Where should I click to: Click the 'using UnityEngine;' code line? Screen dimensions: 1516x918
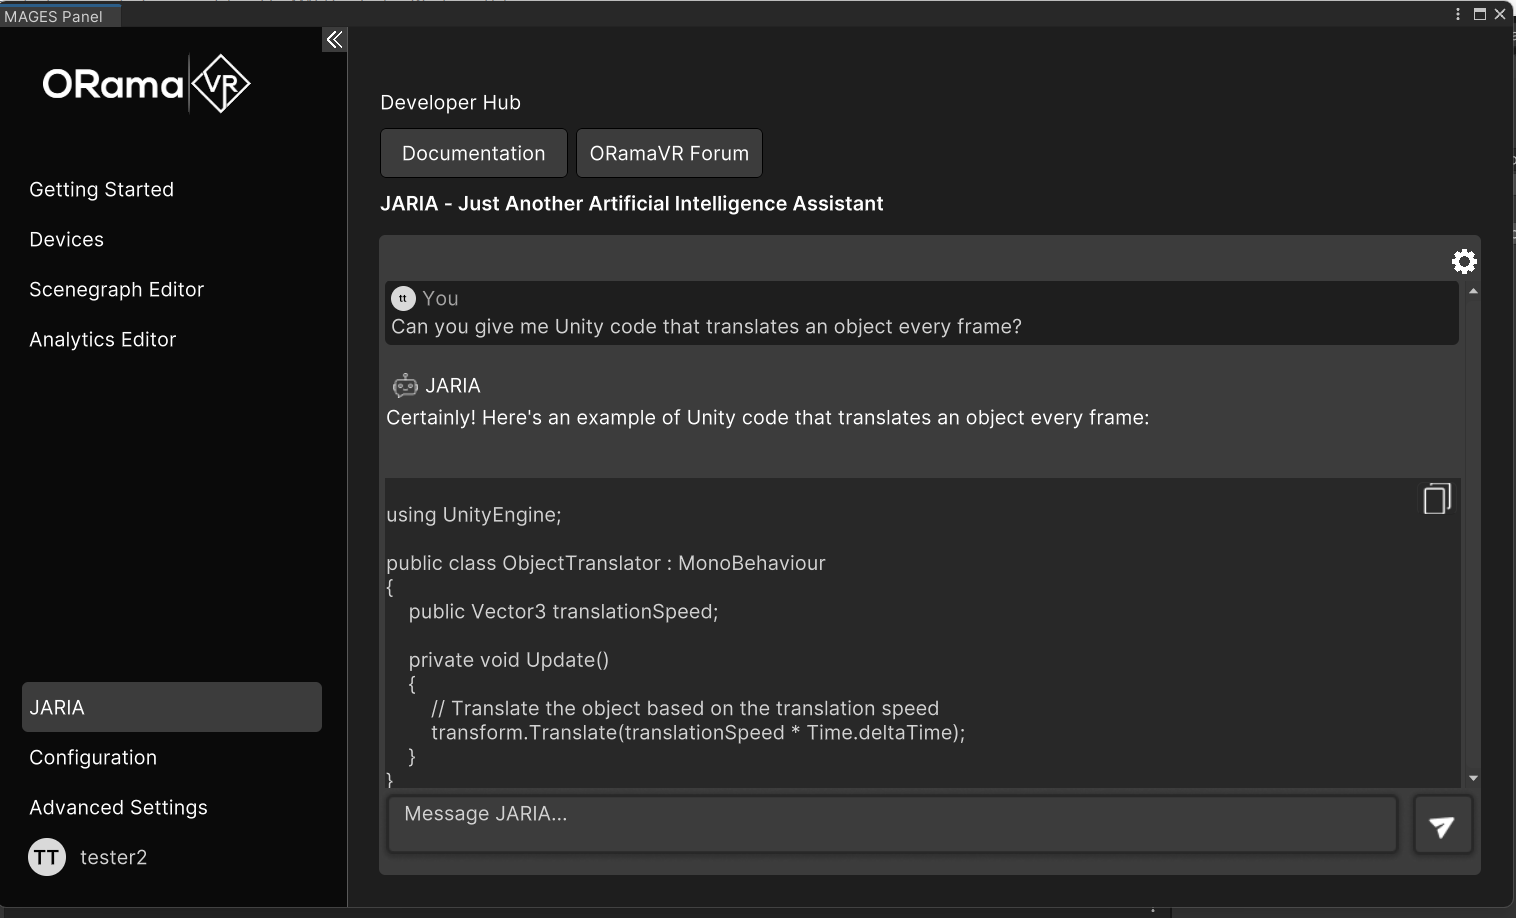(x=474, y=515)
